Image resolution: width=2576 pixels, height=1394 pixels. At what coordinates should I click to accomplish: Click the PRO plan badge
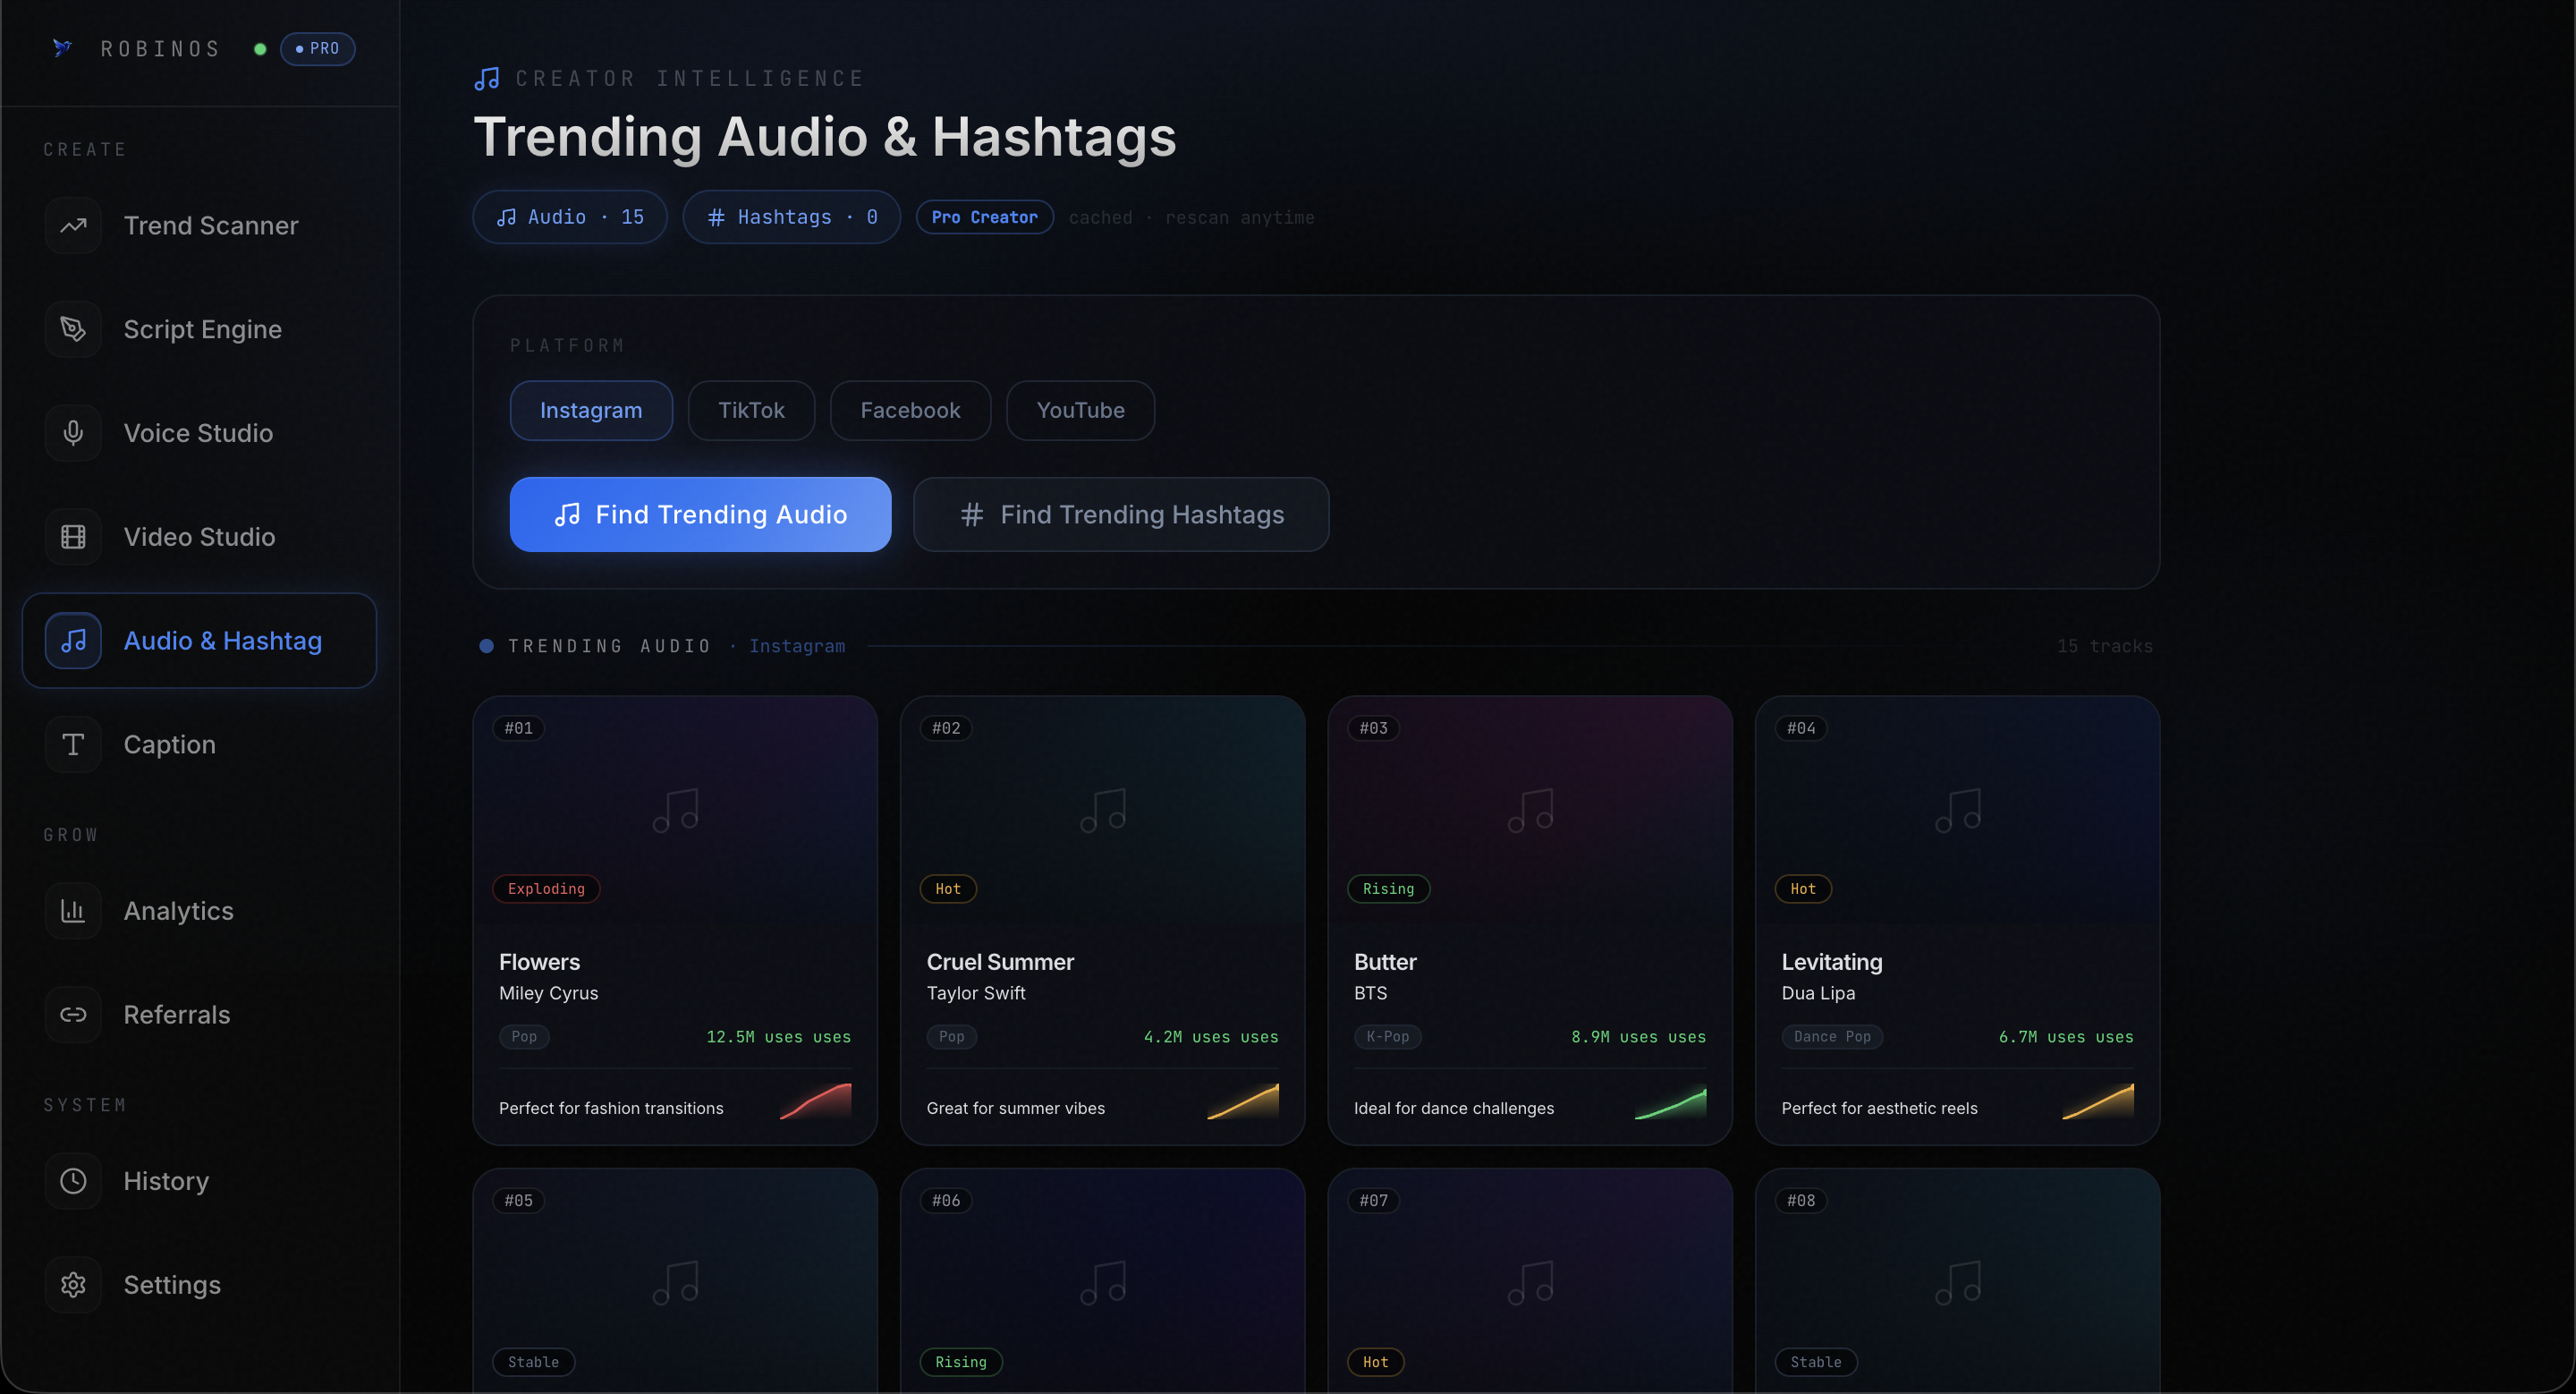coord(318,48)
